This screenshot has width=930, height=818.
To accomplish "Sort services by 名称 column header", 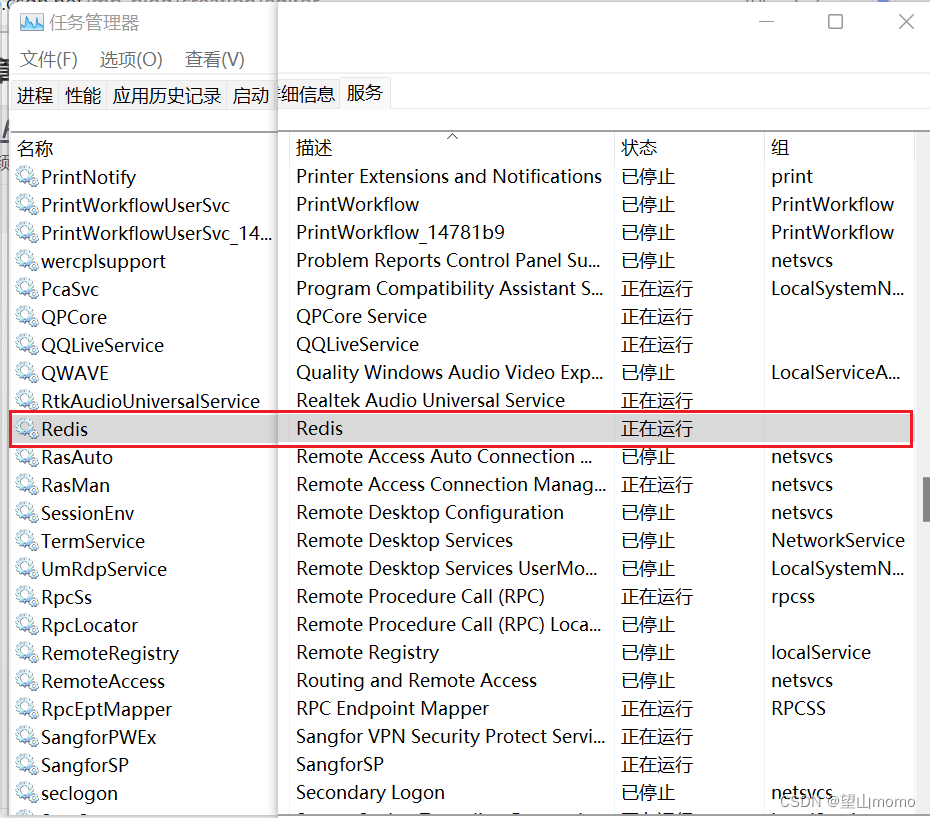I will pos(35,148).
